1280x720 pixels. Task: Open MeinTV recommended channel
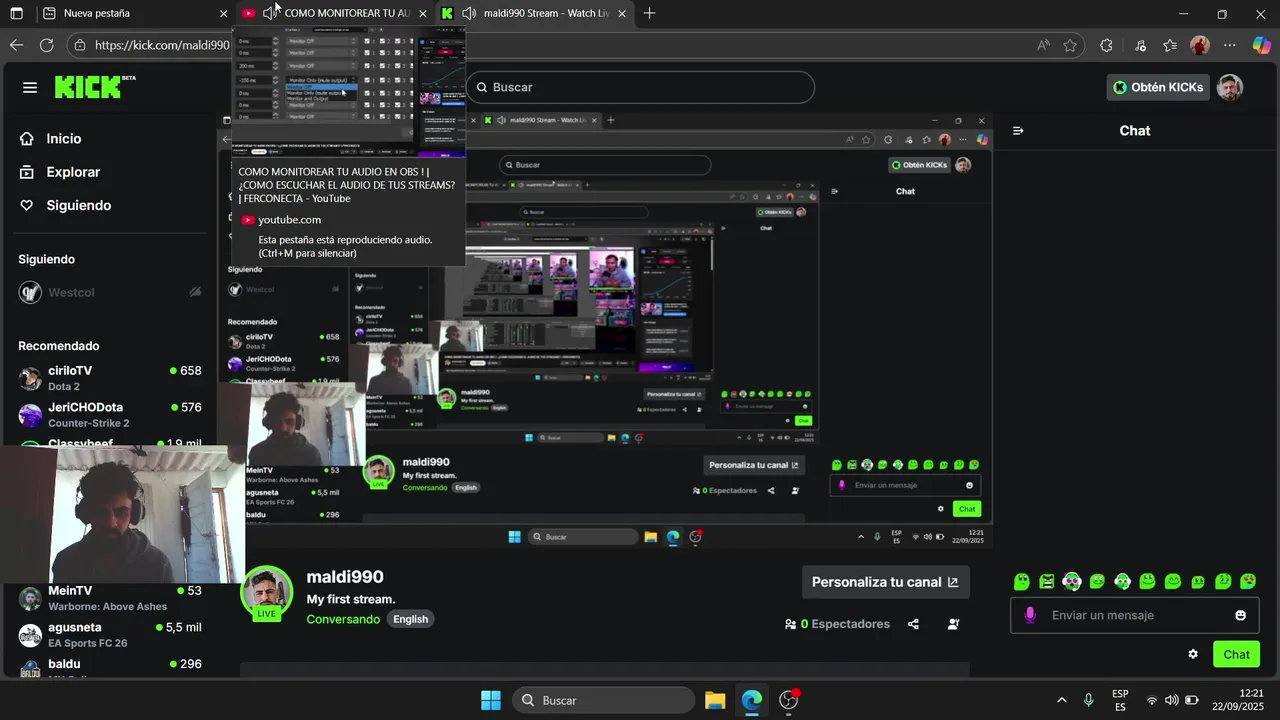pos(110,598)
